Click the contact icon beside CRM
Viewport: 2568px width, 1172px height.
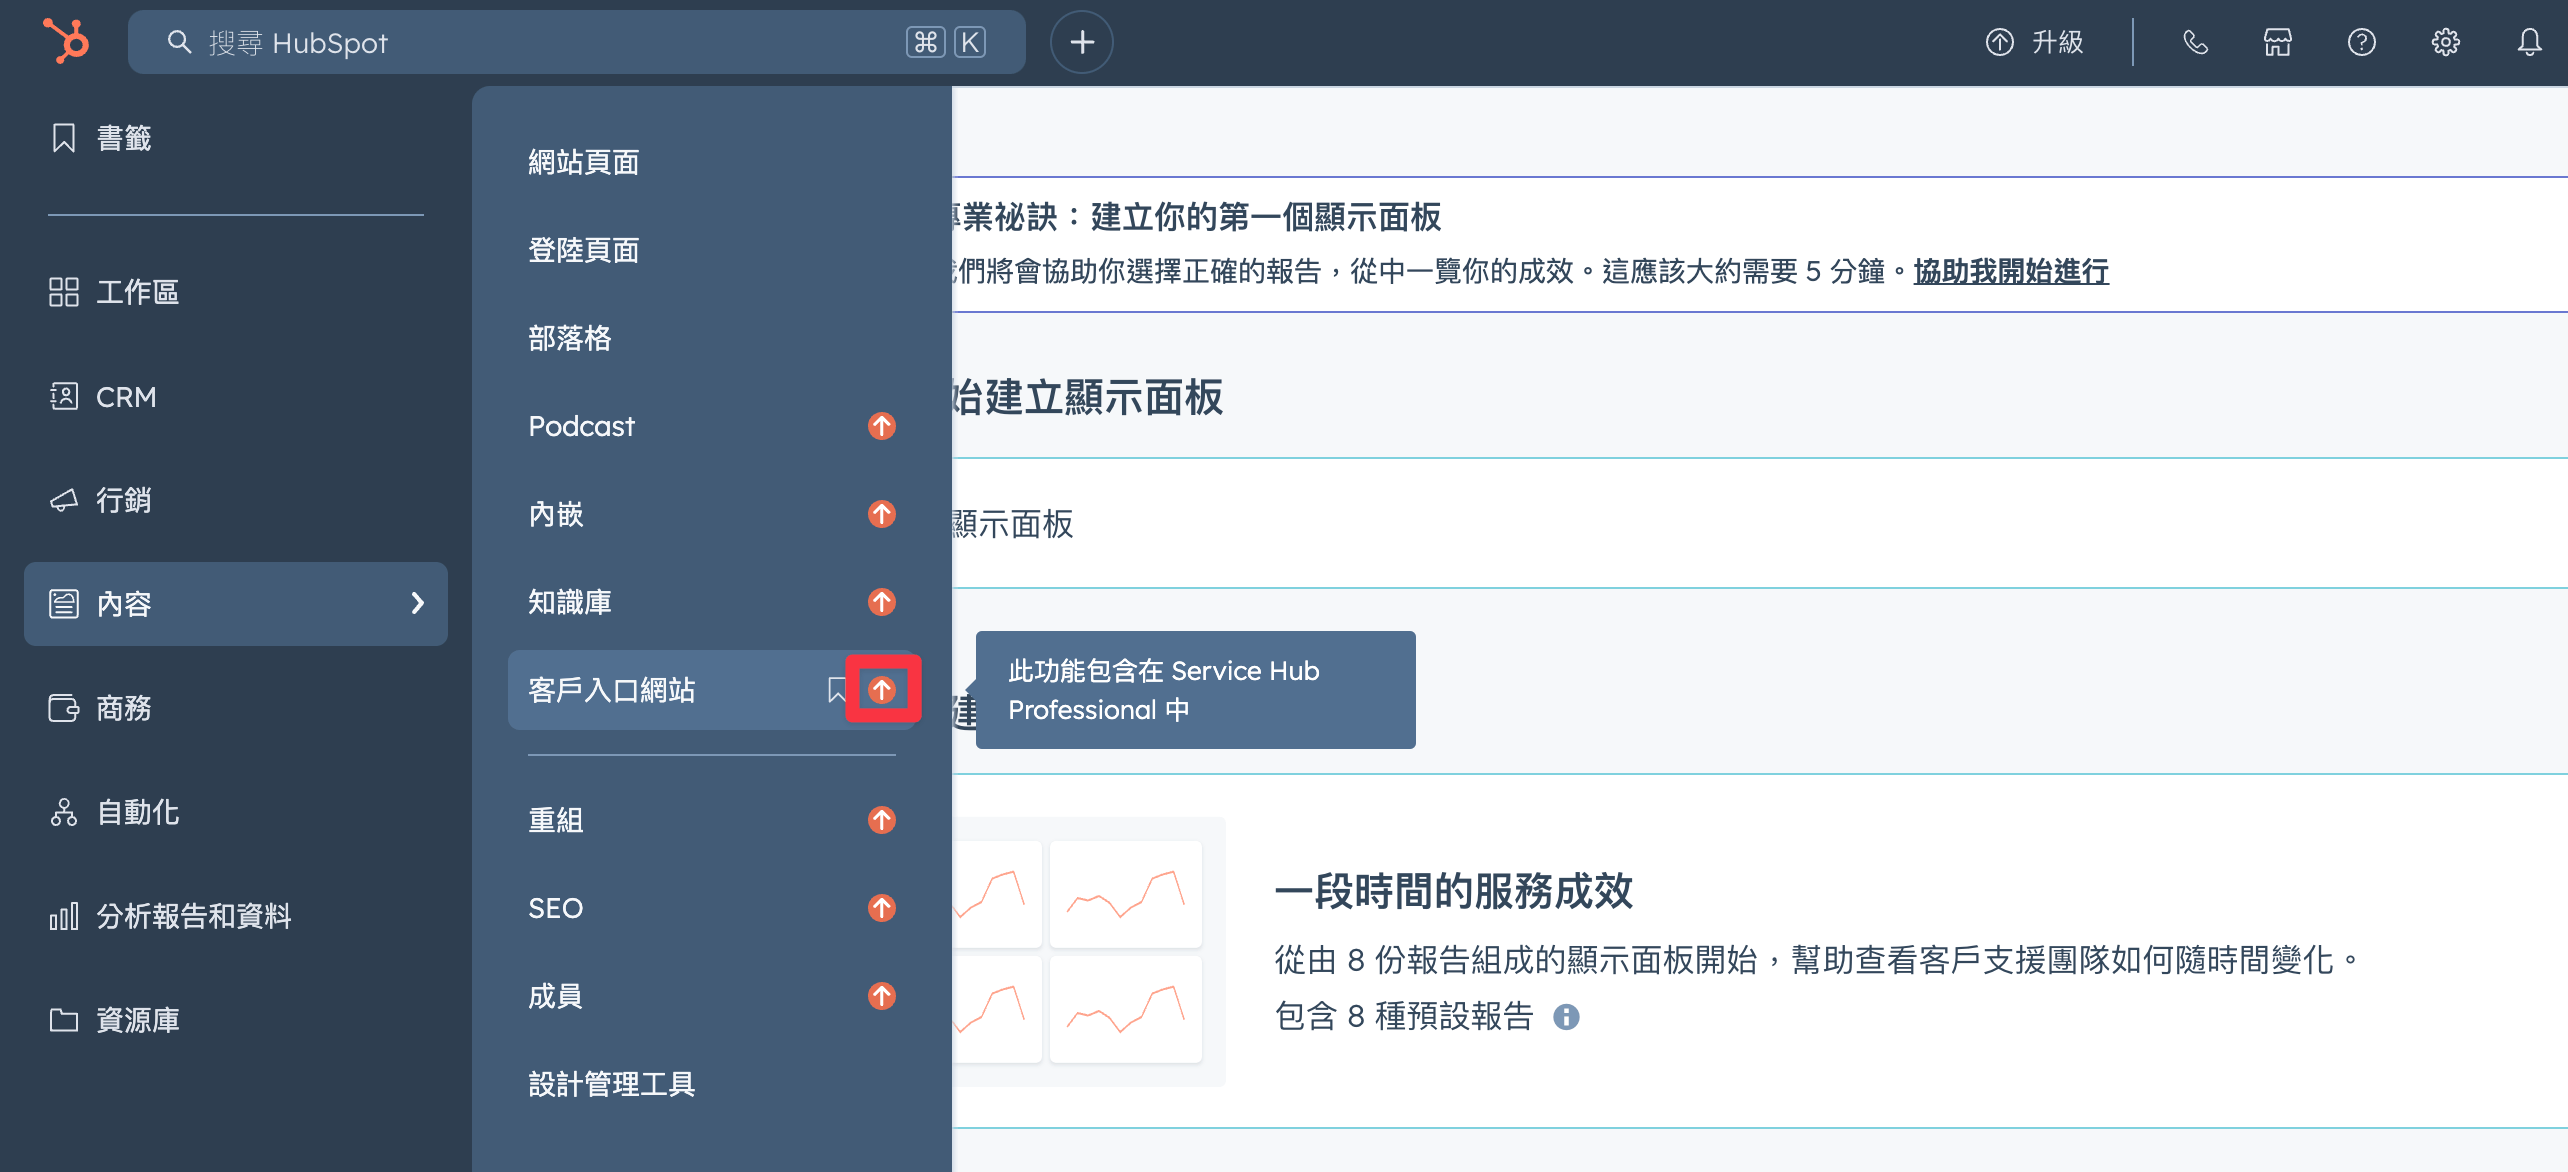[64, 396]
